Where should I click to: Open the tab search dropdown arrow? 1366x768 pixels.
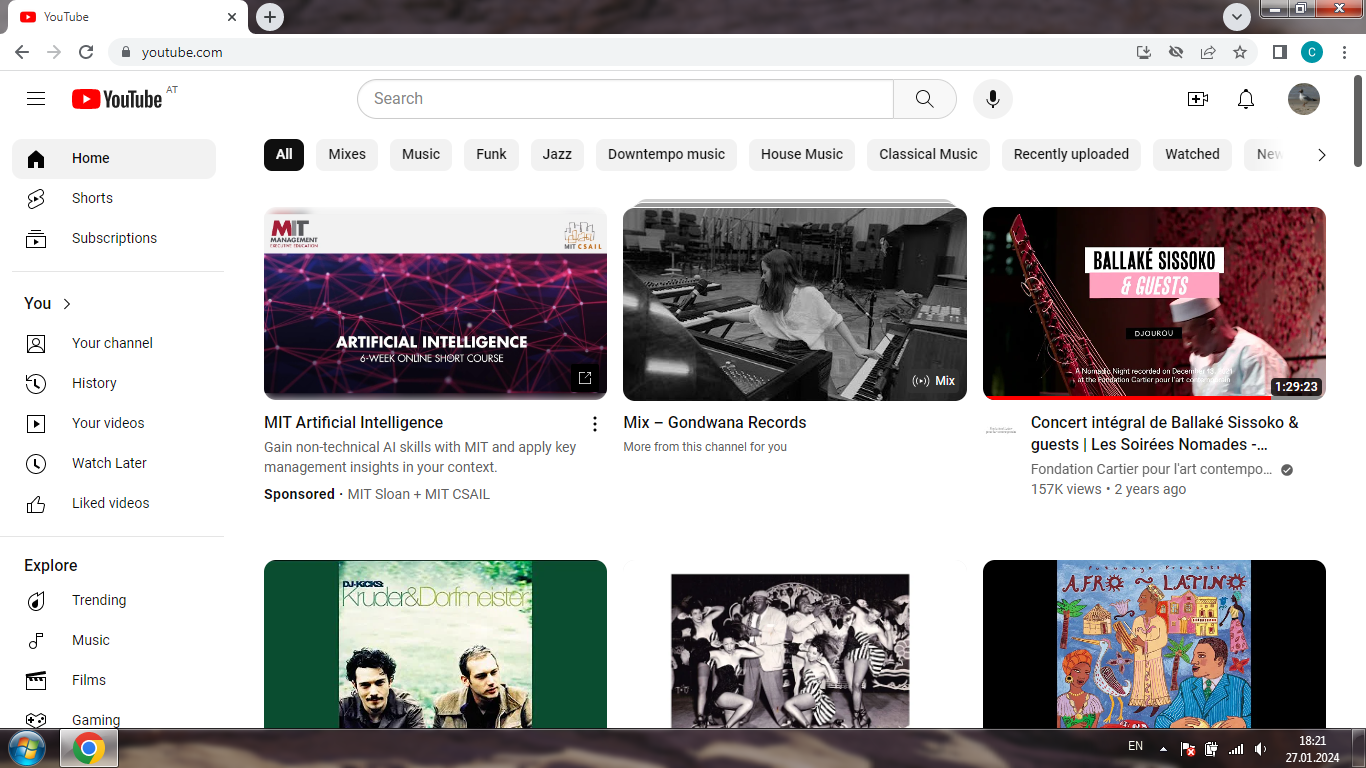pyautogui.click(x=1237, y=17)
